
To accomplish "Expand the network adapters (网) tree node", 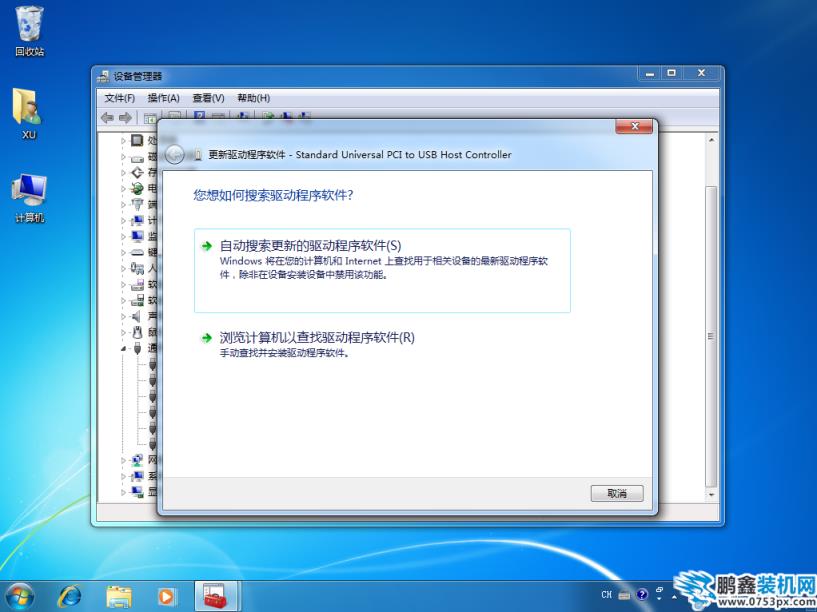I will coord(123,460).
